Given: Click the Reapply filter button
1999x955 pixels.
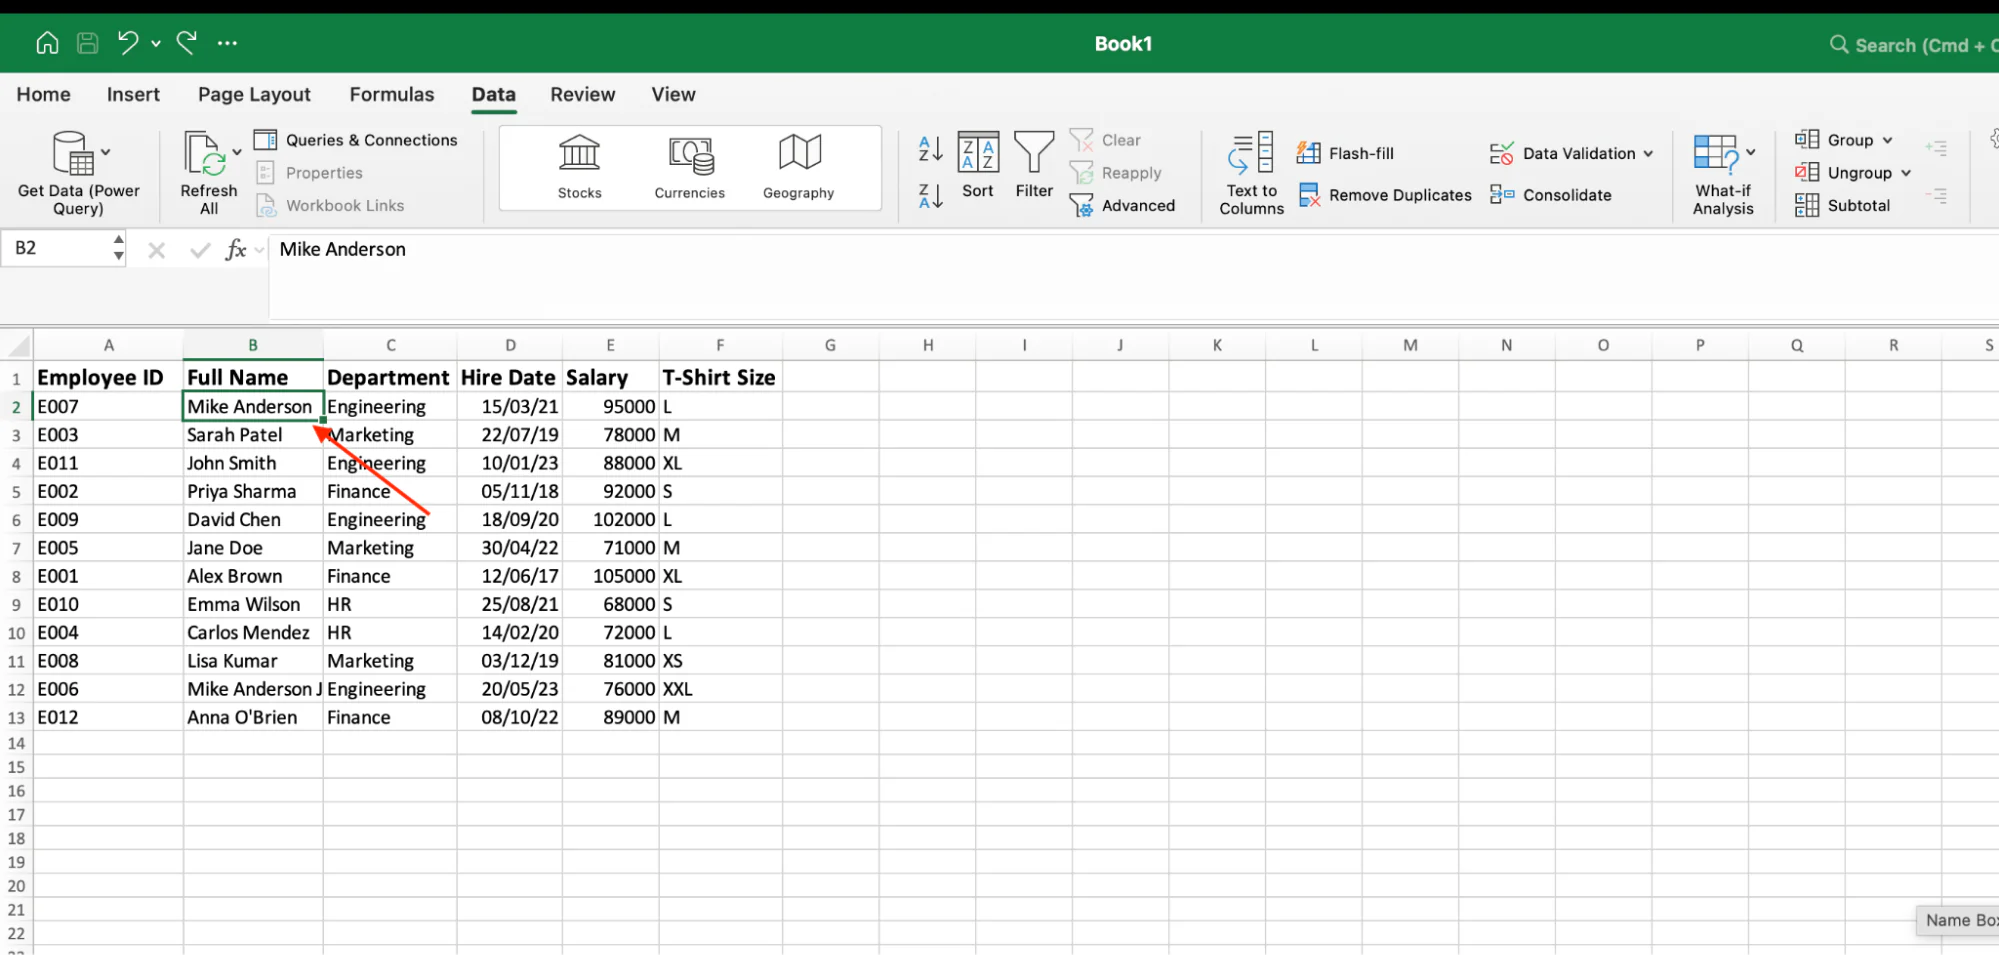Looking at the screenshot, I should [1115, 173].
